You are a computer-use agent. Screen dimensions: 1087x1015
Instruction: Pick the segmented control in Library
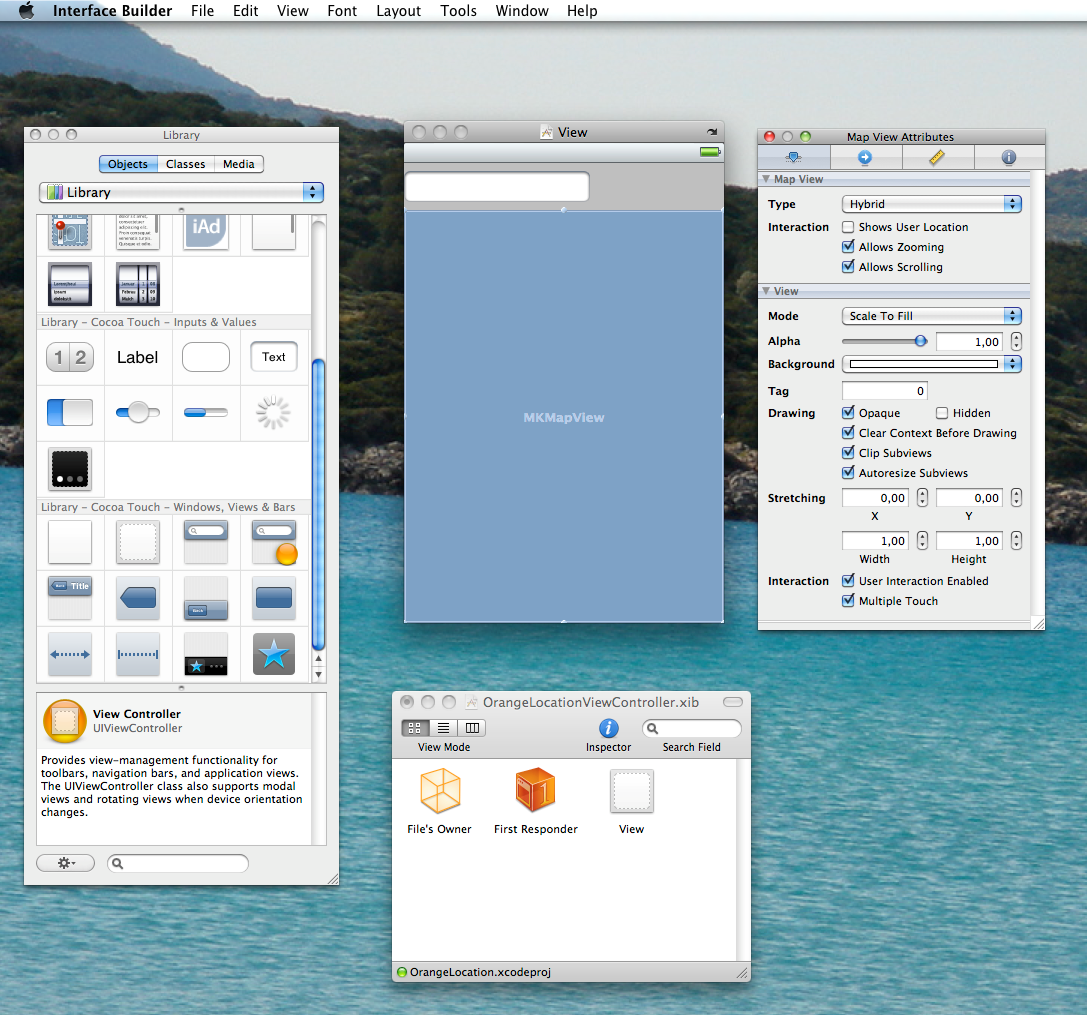[x=70, y=357]
